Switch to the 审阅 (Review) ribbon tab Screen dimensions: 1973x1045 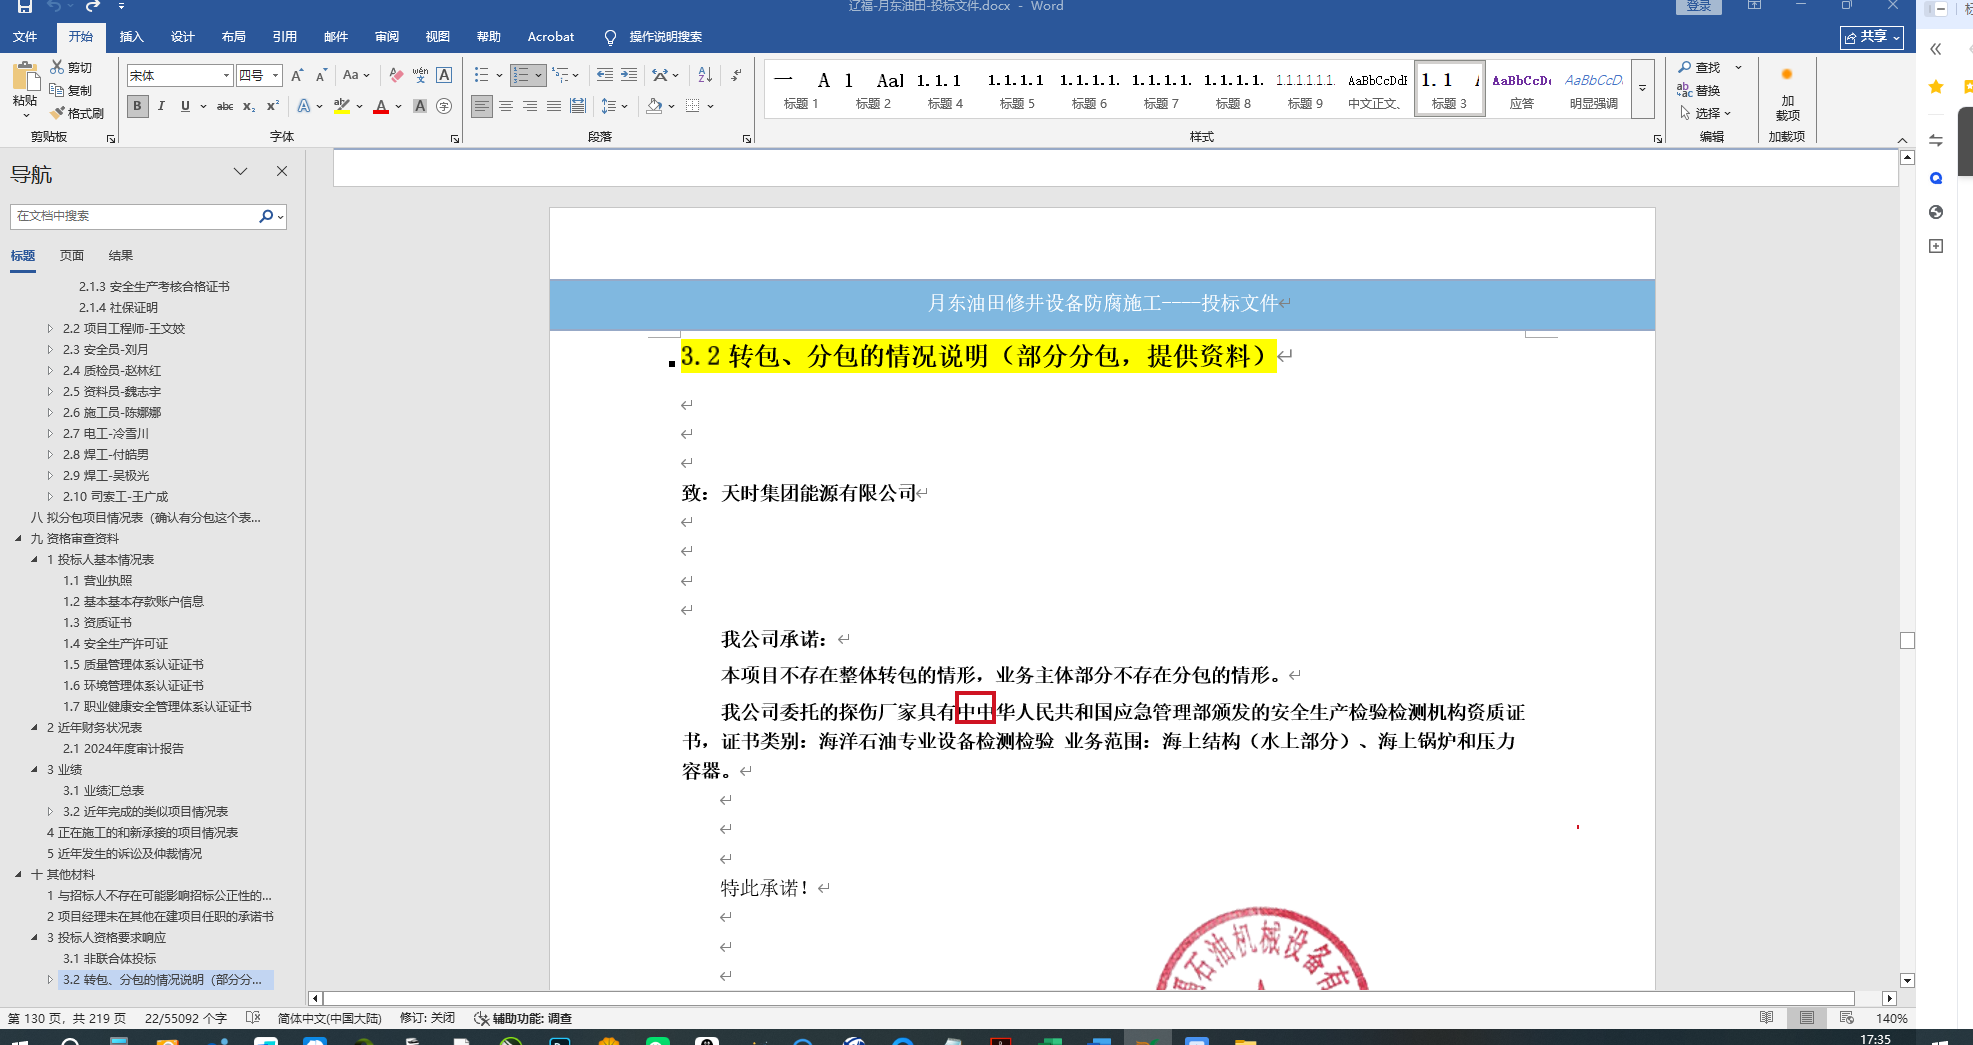click(386, 37)
